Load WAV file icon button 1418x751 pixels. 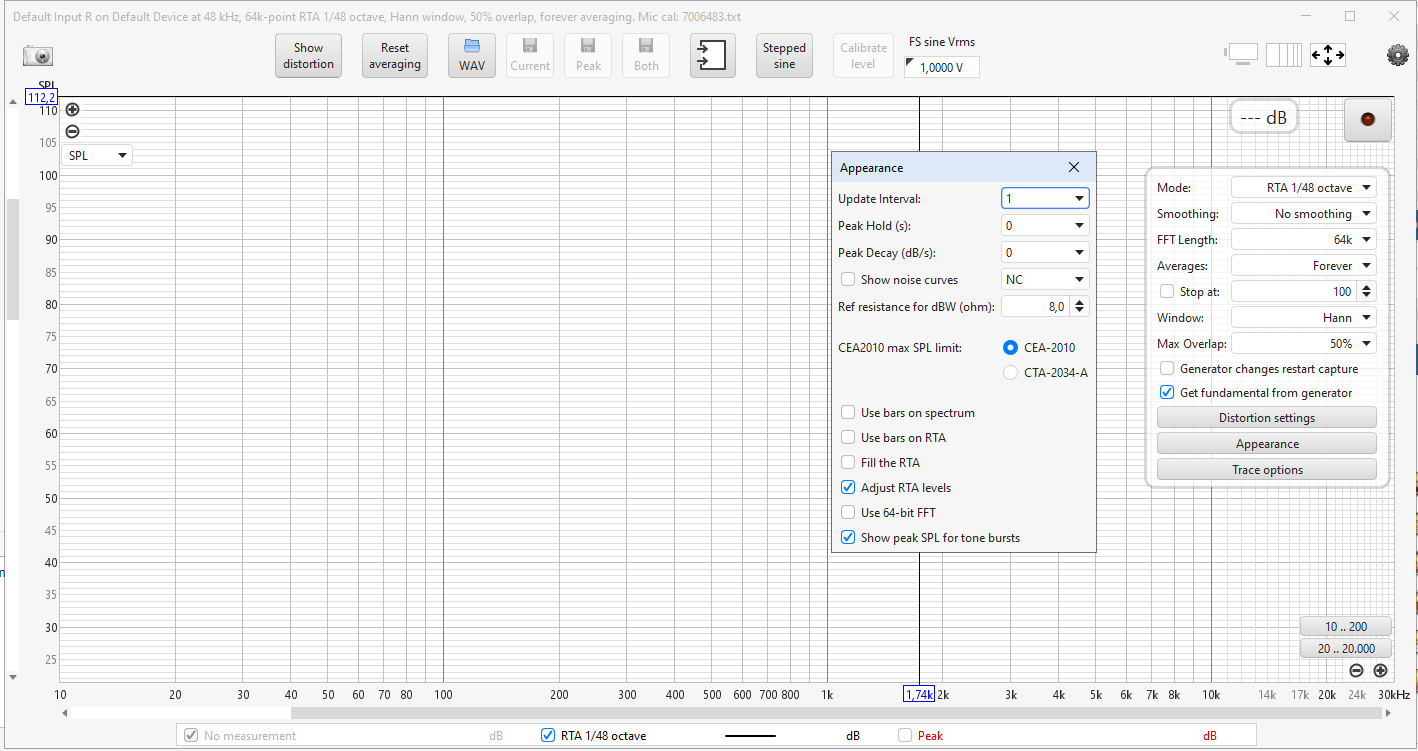click(472, 55)
